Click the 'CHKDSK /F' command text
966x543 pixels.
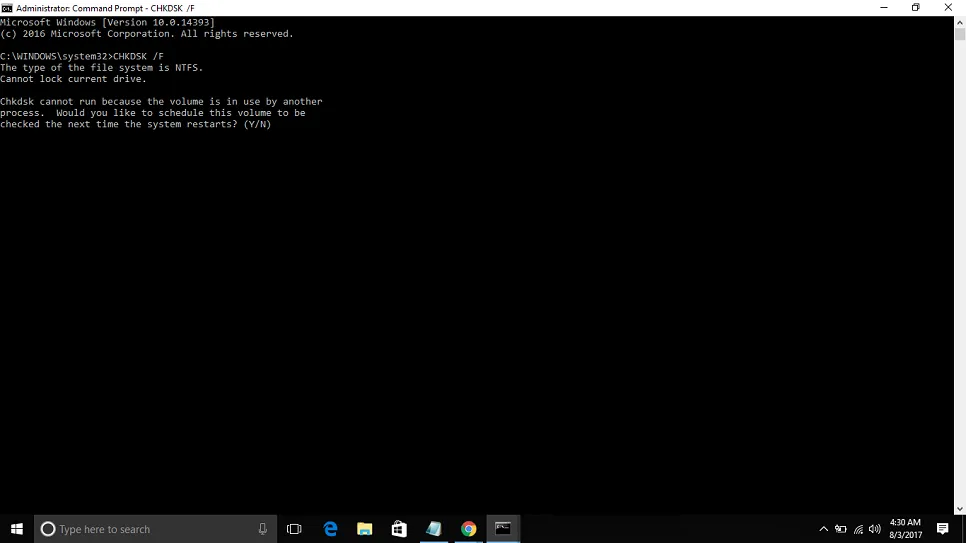(x=138, y=56)
